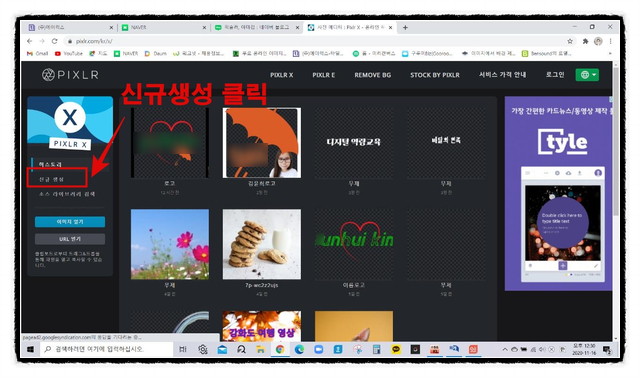Open the green globe language dropdown
The image size is (640, 378).
(587, 75)
